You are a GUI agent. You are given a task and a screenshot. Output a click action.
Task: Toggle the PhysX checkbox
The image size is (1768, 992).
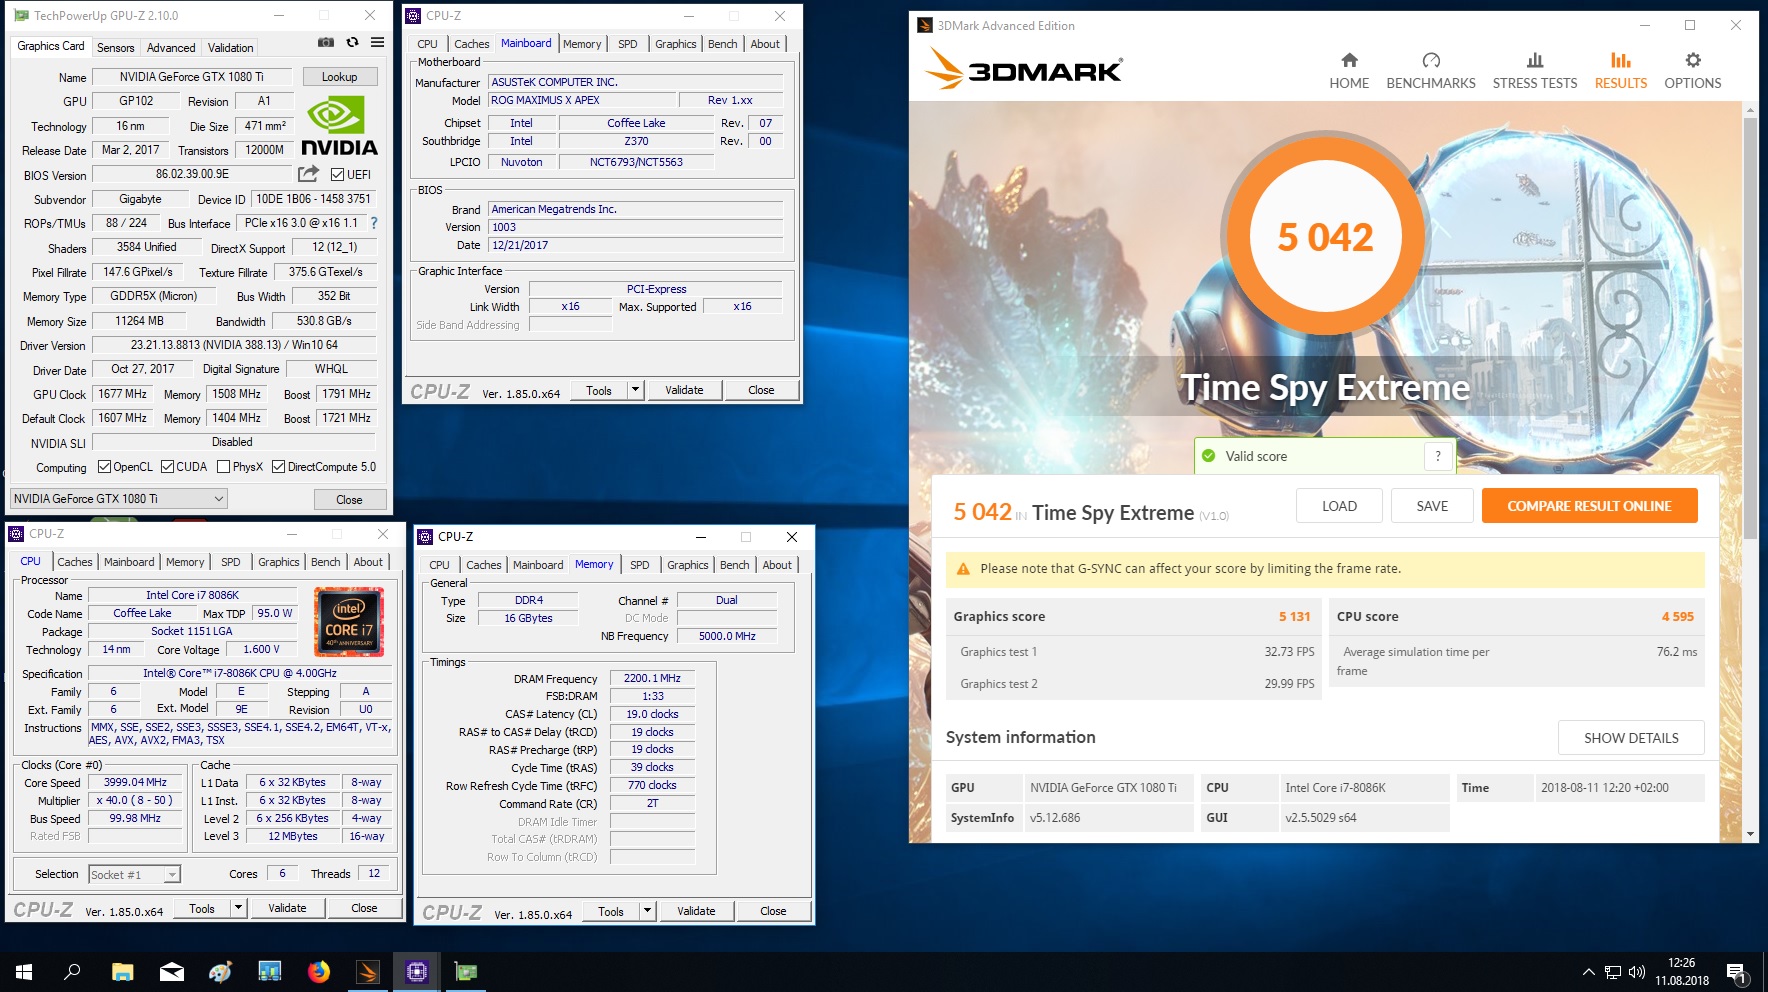point(224,467)
